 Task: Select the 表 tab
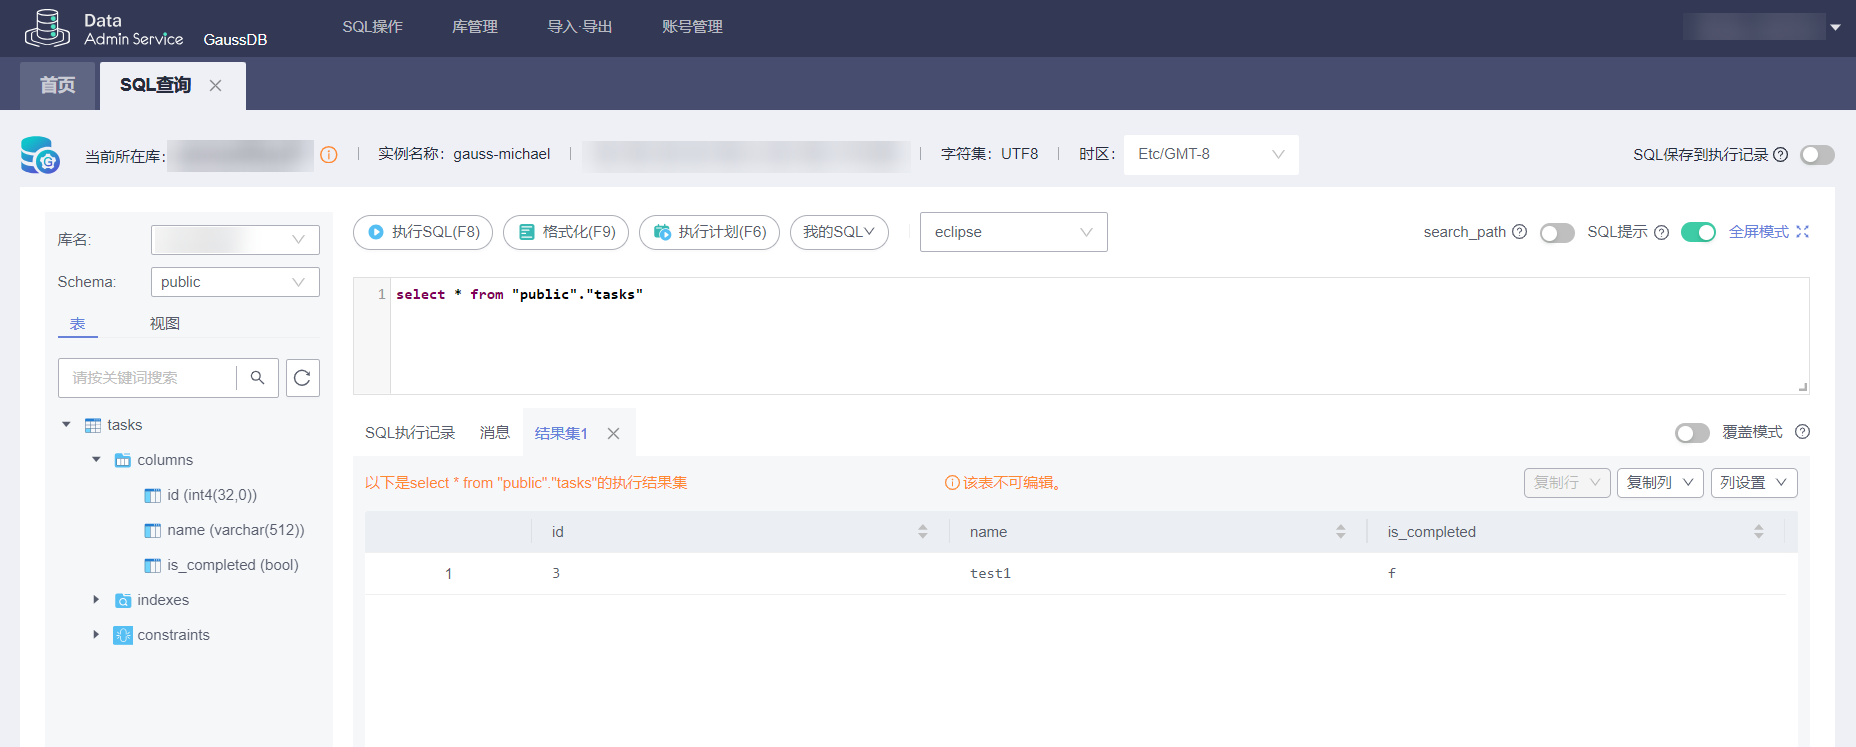pyautogui.click(x=77, y=324)
